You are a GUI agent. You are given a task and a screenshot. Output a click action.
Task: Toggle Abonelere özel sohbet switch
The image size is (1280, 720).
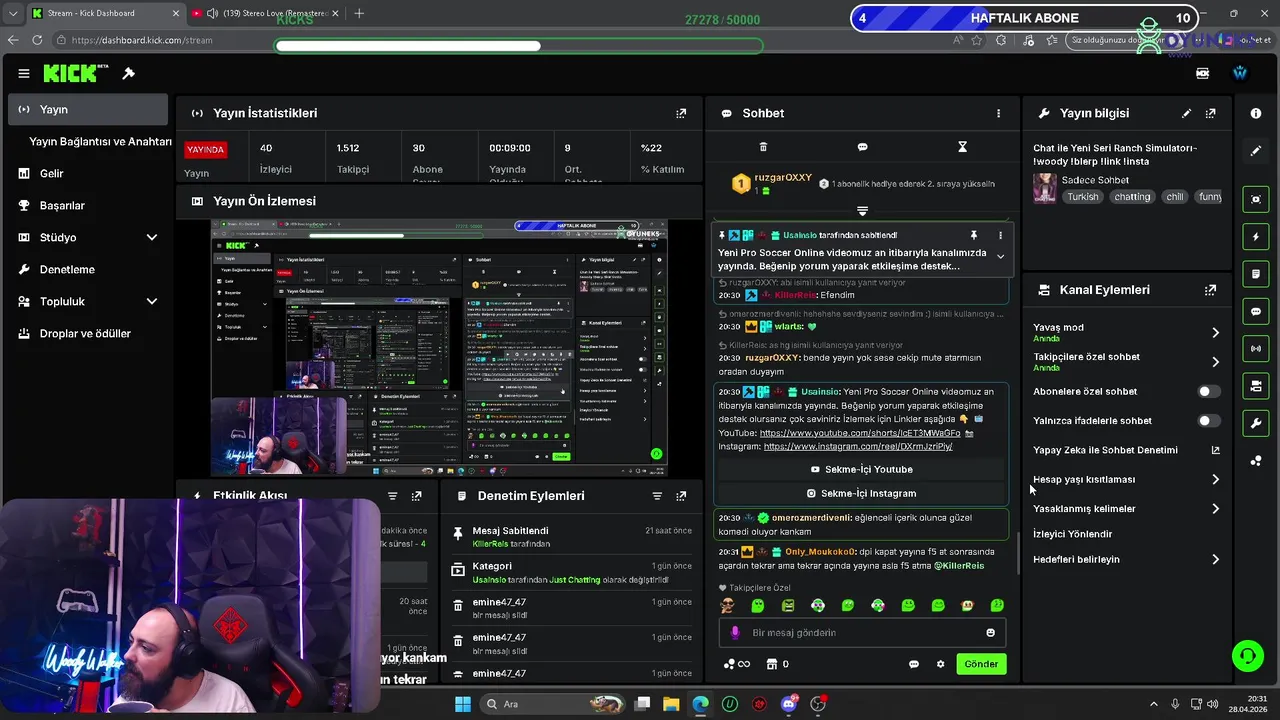pyautogui.click(x=1209, y=391)
